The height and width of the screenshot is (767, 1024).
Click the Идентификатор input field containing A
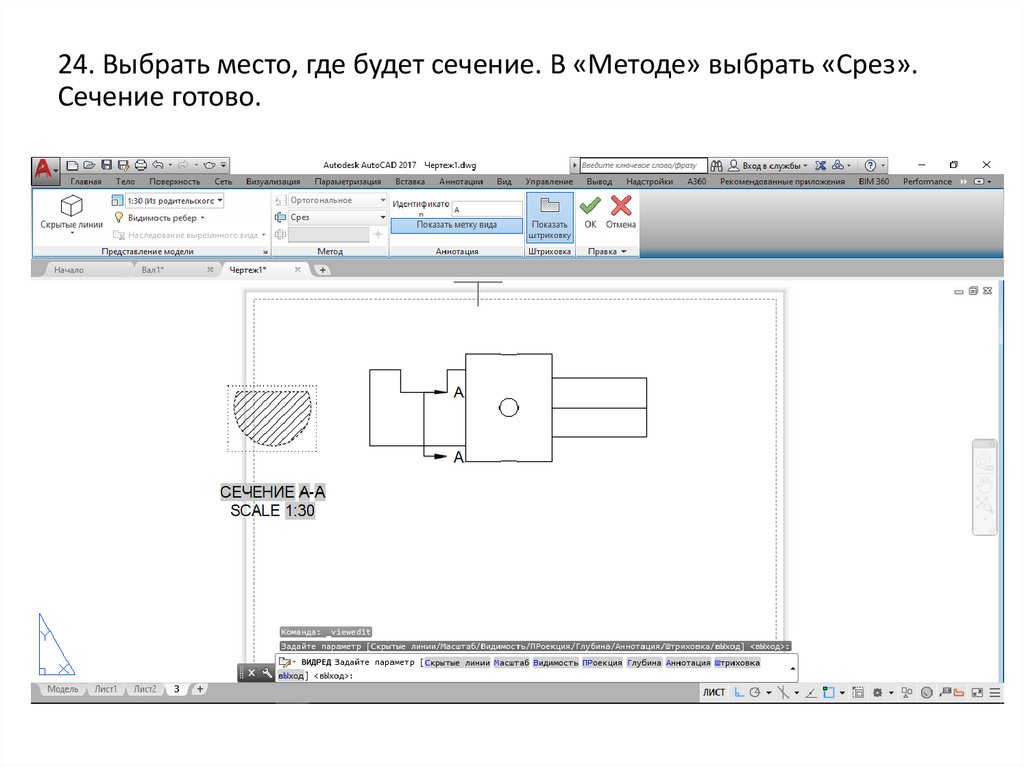487,209
